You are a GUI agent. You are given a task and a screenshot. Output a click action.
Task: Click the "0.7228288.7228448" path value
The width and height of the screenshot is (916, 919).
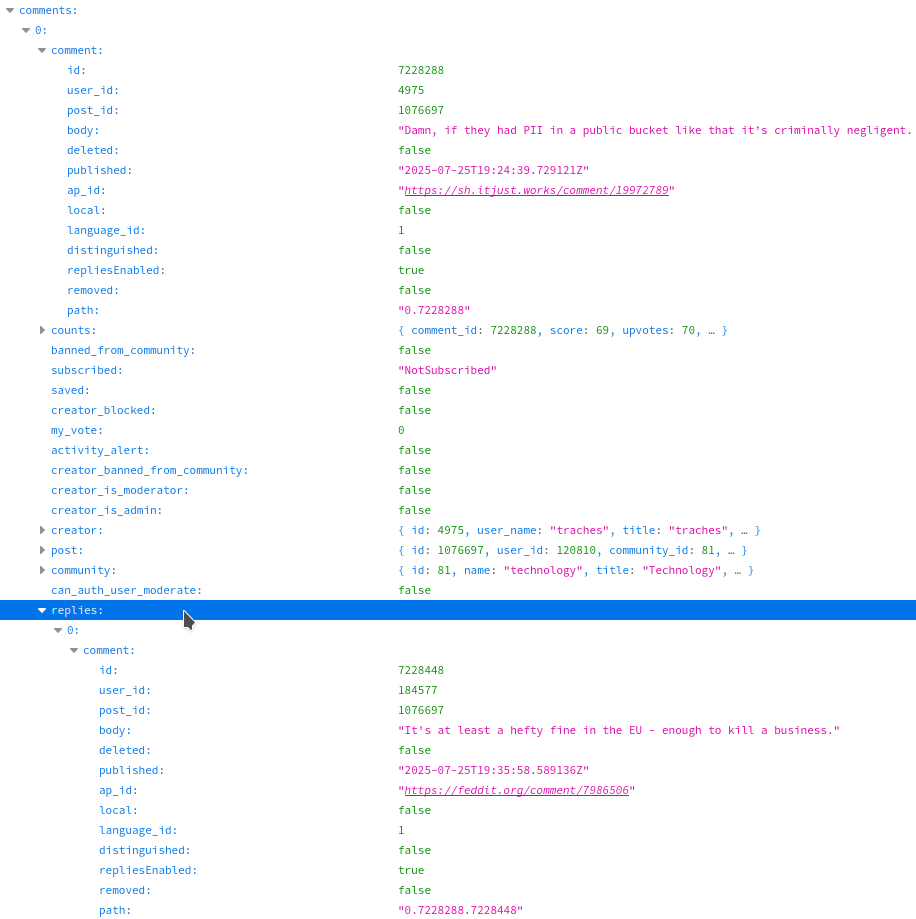click(460, 910)
